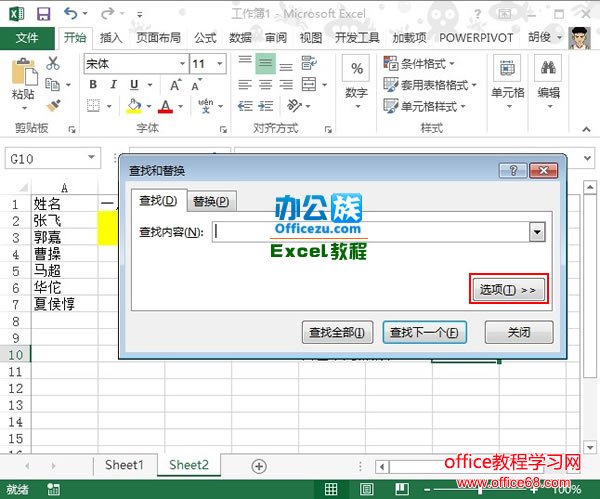Screen dimensions: 600x499
Task: Click the cell borders icon
Action: (x=93, y=105)
